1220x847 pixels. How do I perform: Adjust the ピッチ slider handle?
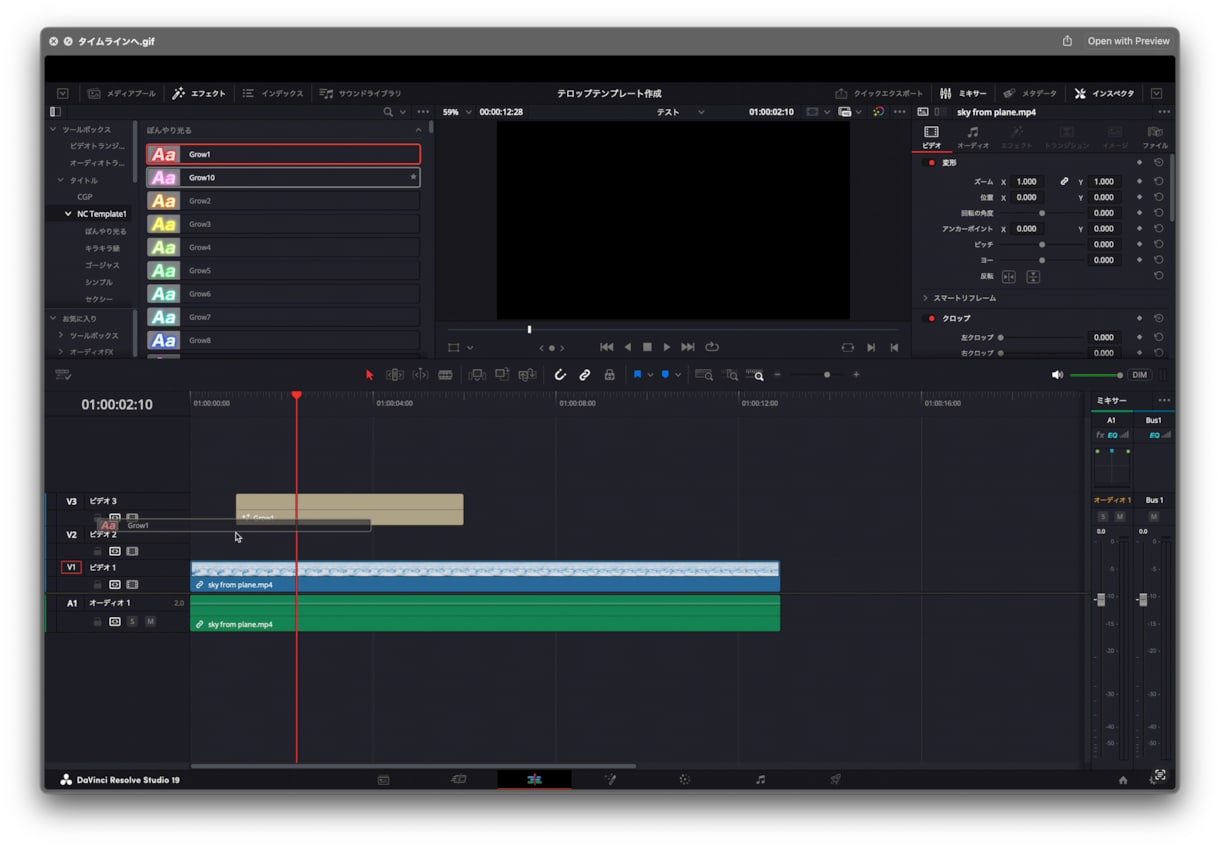coord(1041,244)
